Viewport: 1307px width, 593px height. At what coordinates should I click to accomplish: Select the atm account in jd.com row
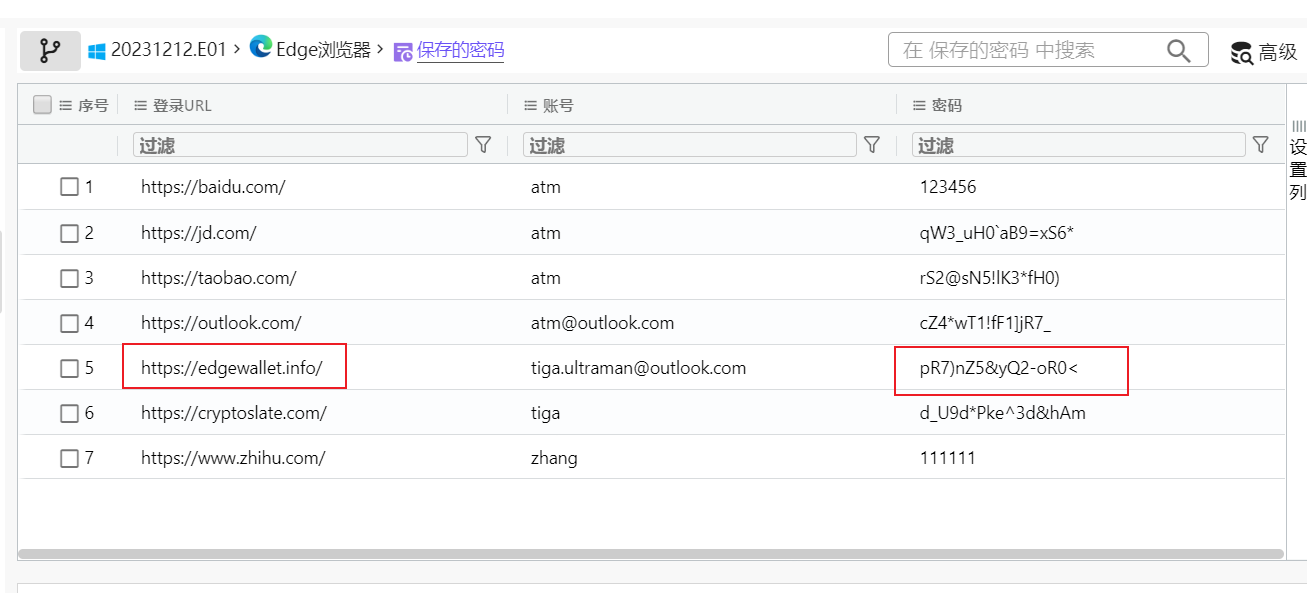point(545,233)
